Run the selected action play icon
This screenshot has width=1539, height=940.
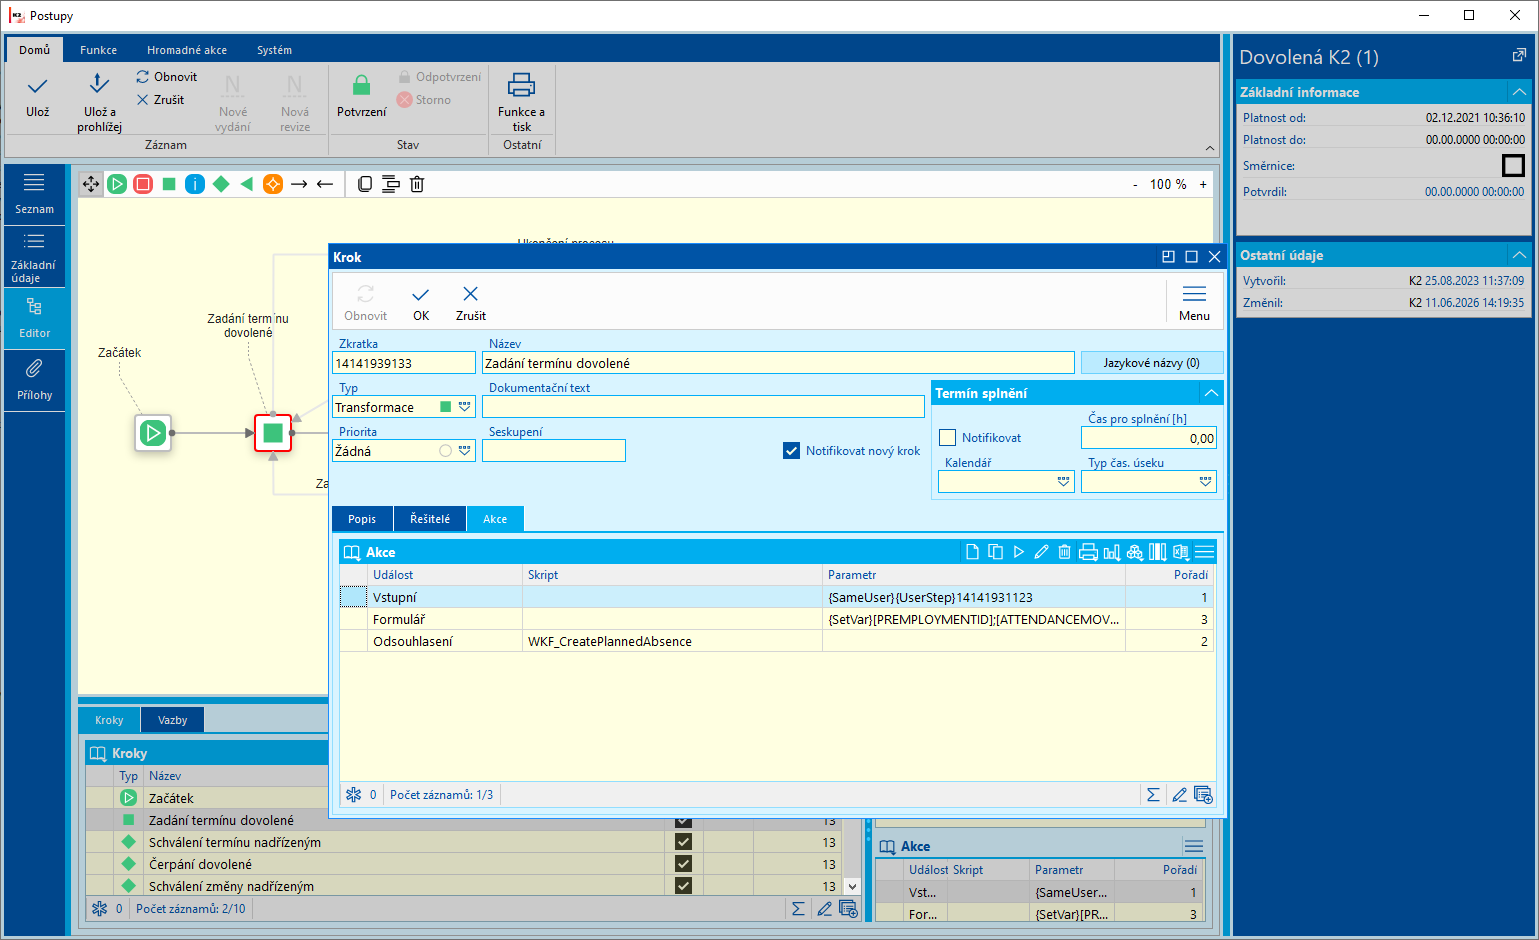[1019, 552]
